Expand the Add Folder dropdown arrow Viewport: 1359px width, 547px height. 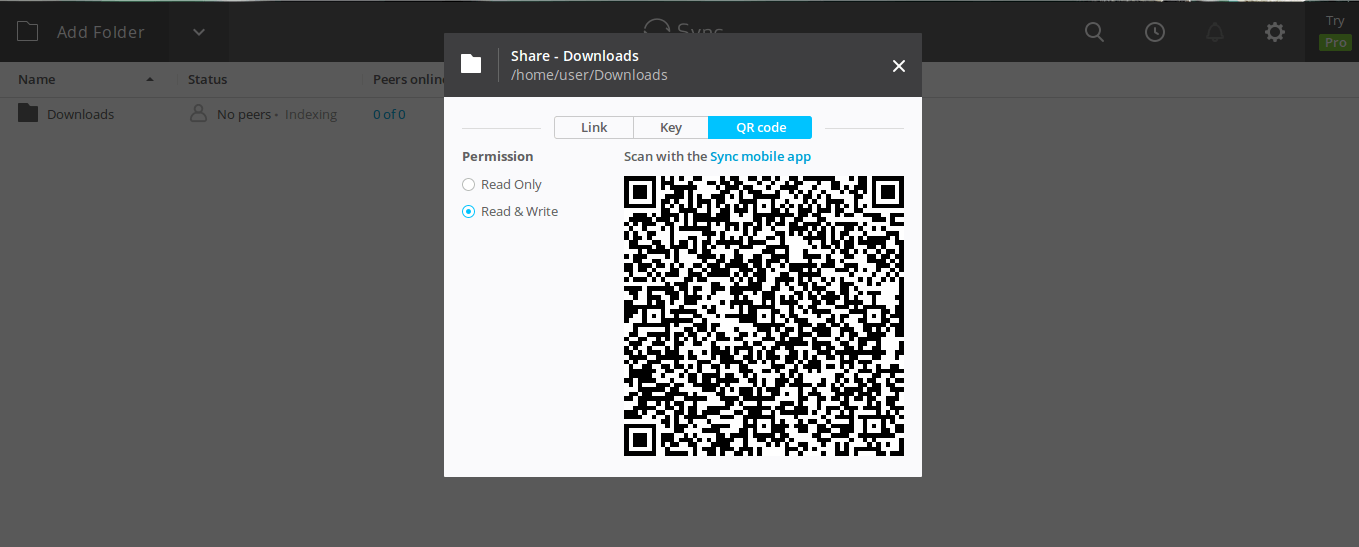coord(199,32)
